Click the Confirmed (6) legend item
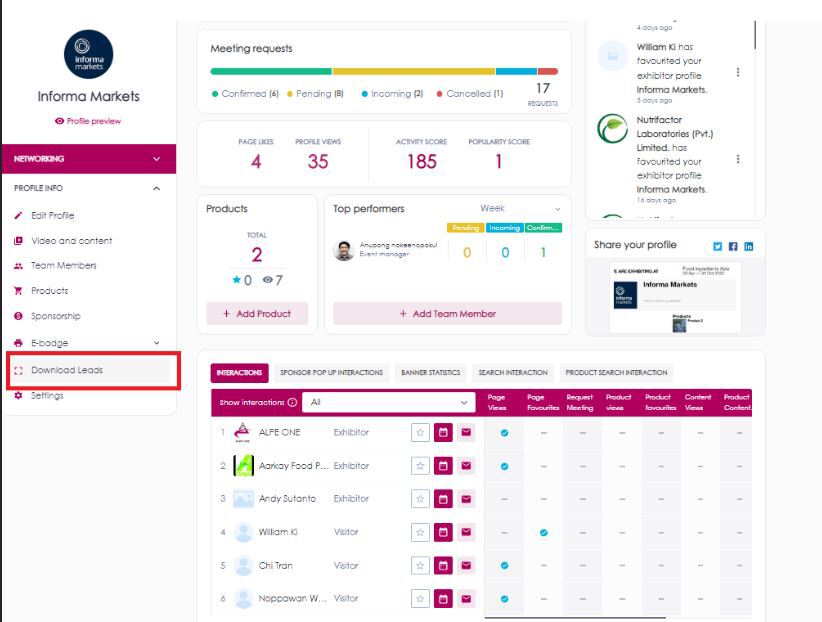The width and height of the screenshot is (822, 622). coord(245,94)
